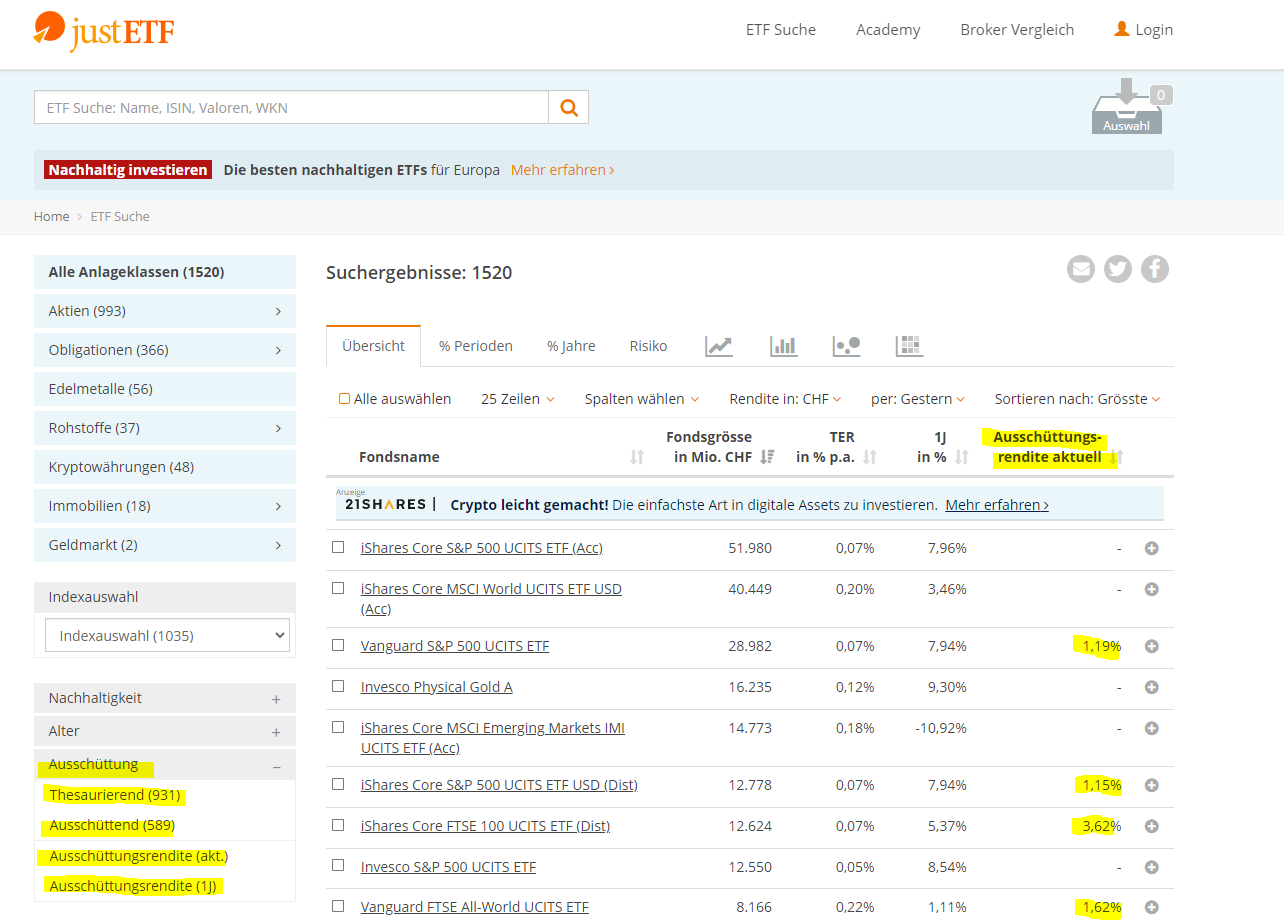Click the Login user icon

coord(1122,29)
